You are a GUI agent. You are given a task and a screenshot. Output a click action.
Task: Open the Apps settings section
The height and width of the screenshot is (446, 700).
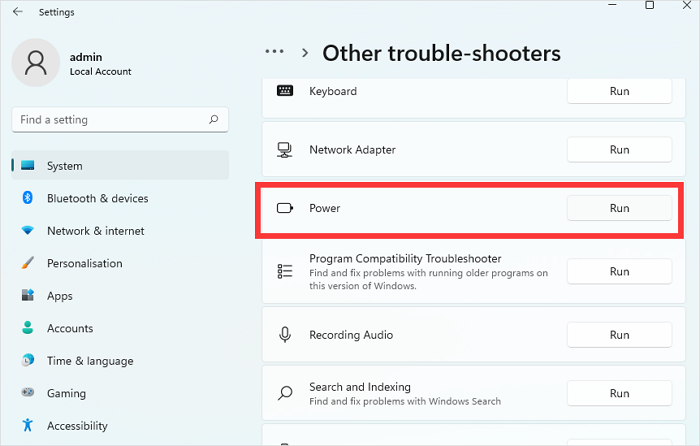(60, 296)
